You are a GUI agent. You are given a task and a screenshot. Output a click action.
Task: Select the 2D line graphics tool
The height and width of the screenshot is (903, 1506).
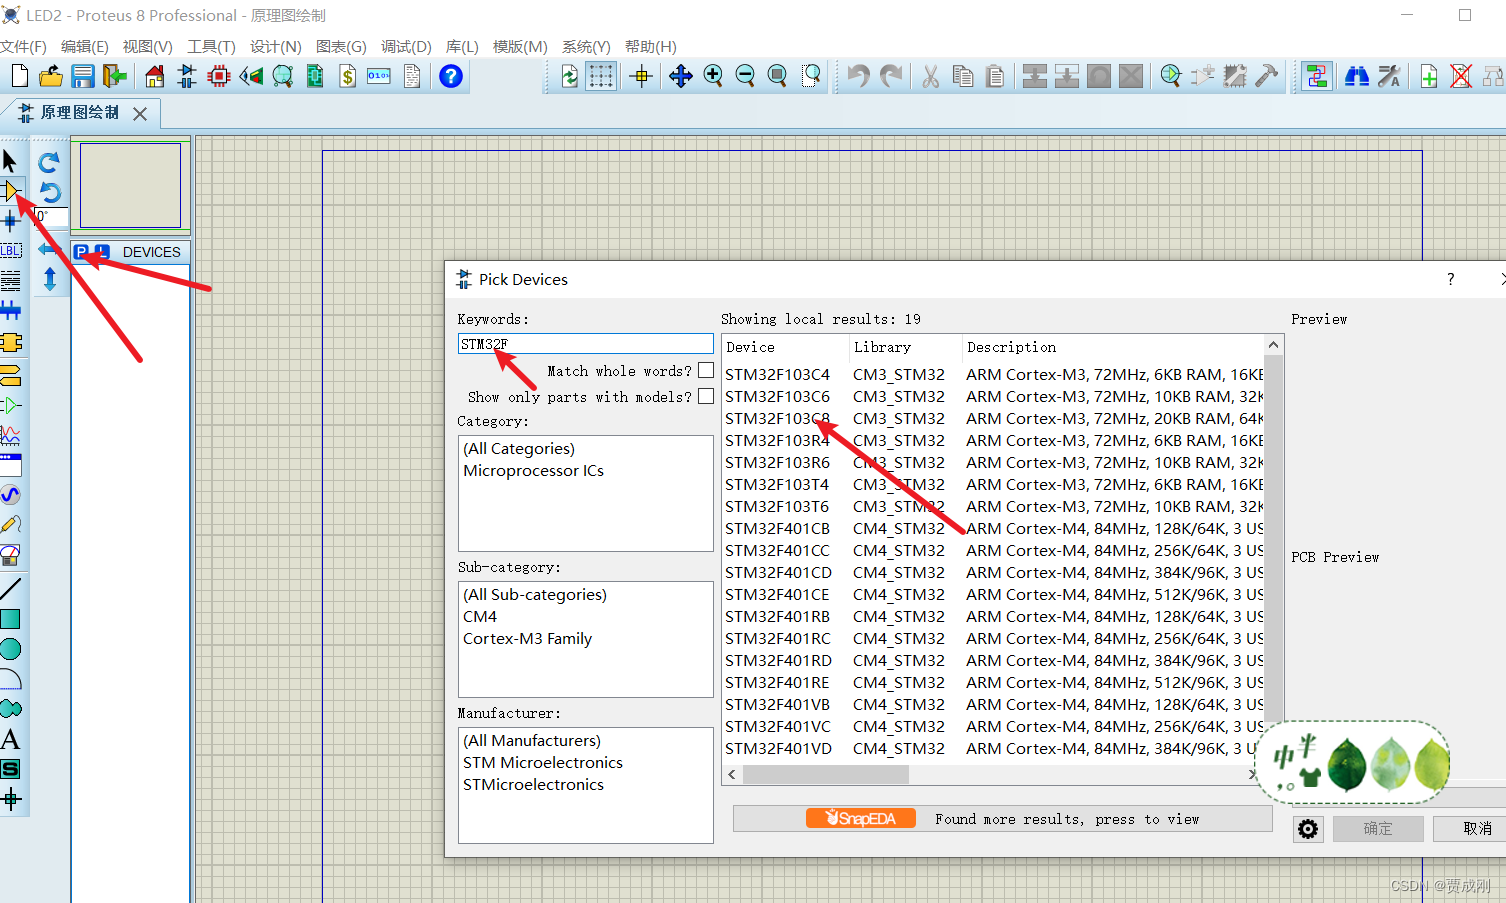coord(10,589)
